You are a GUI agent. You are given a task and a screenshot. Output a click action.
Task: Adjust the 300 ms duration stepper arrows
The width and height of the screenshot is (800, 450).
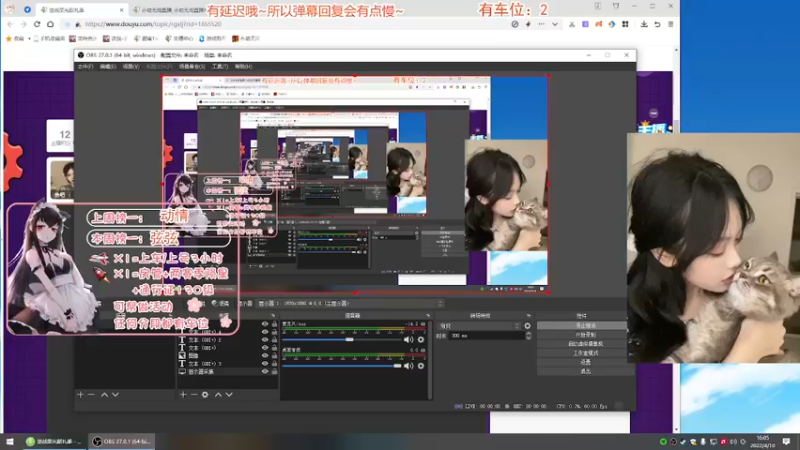point(528,336)
